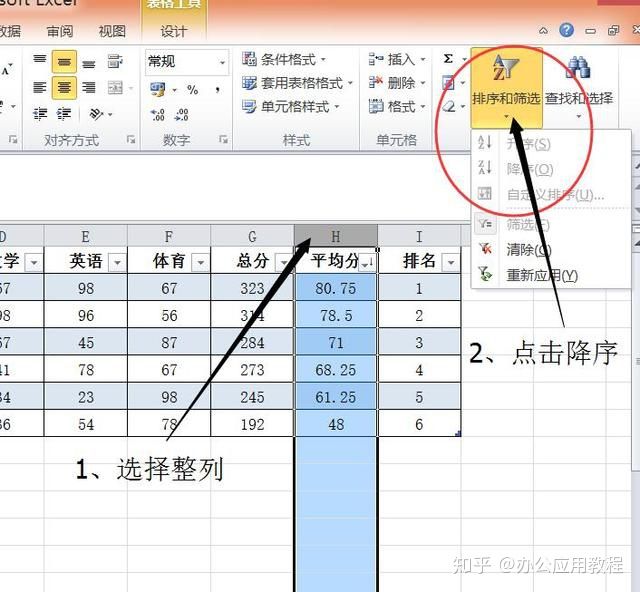This screenshot has height=592, width=640.
Task: Toggle the middle align button
Action: pyautogui.click(x=64, y=62)
